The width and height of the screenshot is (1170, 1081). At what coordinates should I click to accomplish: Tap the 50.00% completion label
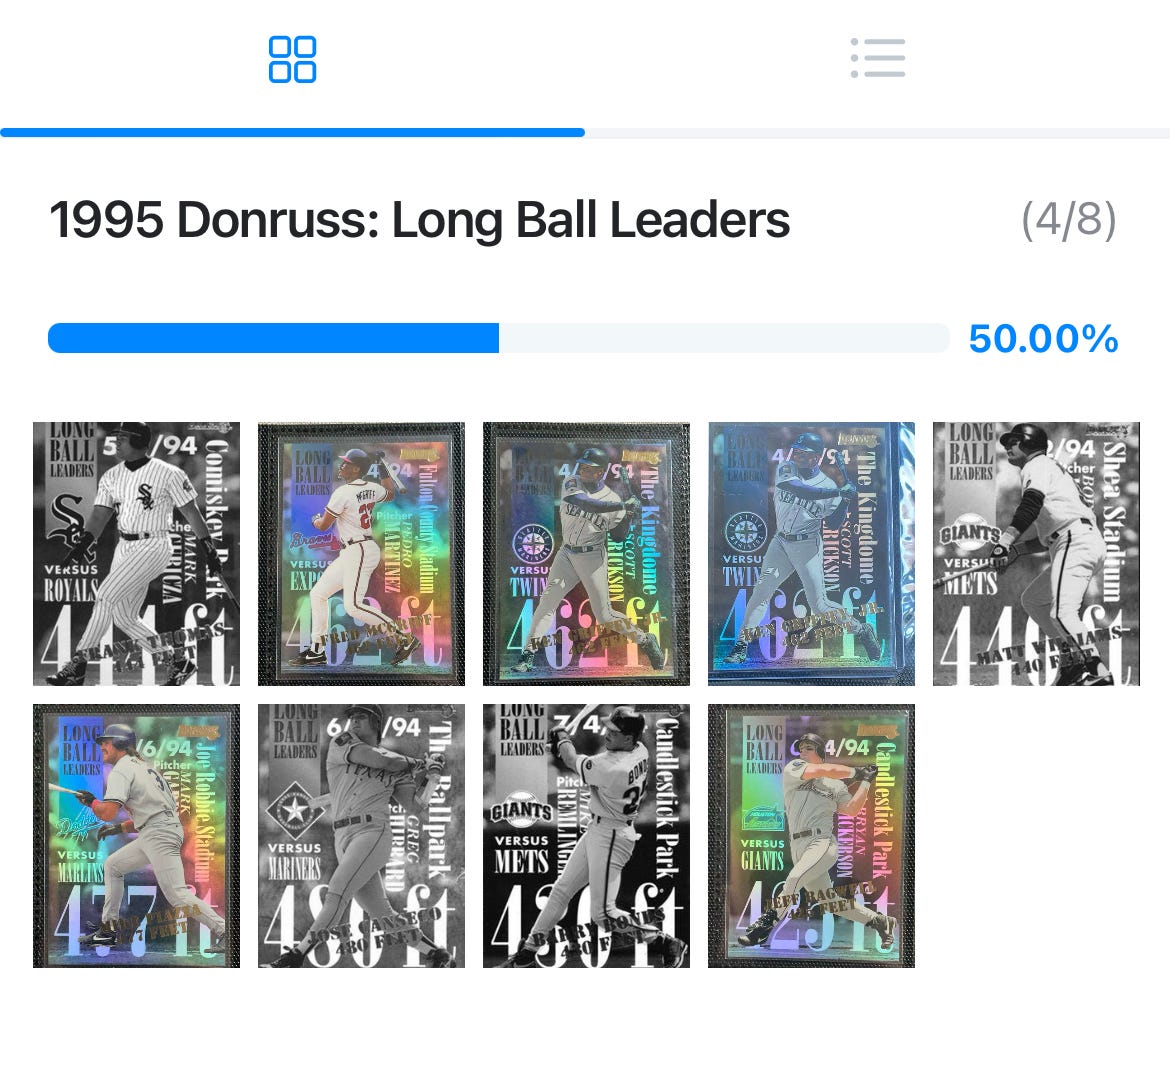click(1043, 339)
